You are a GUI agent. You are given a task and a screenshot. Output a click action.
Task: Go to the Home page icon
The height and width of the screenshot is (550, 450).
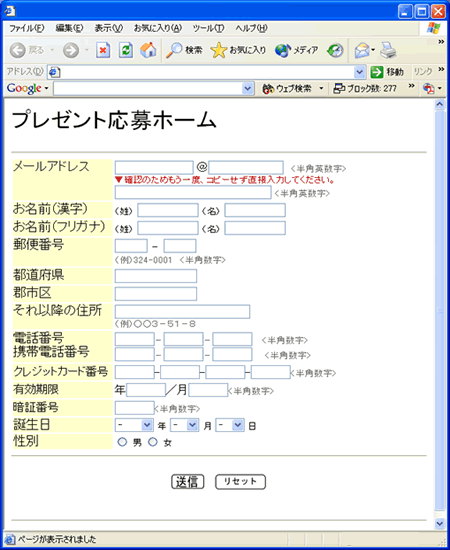(148, 50)
